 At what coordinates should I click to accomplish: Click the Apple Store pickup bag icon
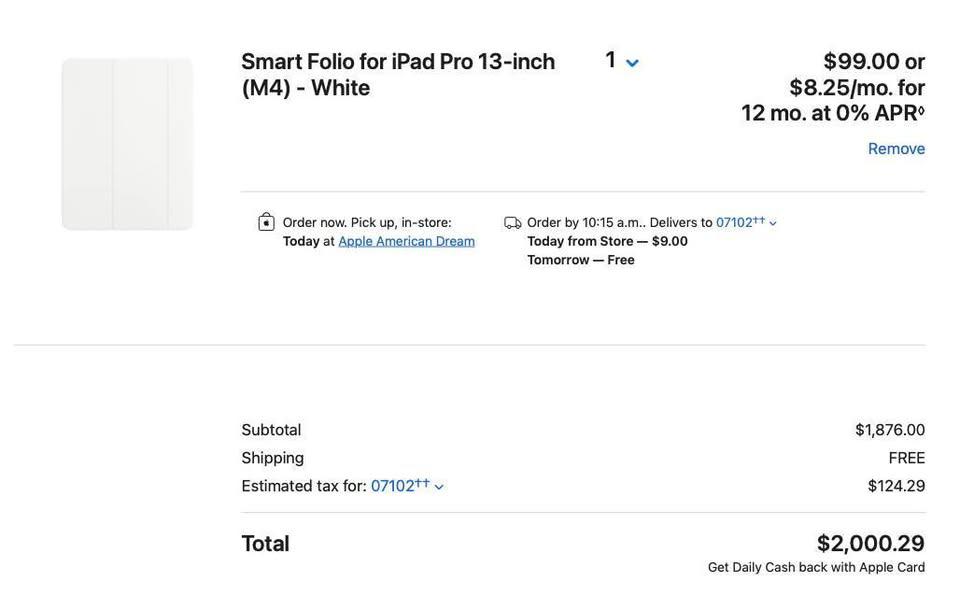(266, 222)
